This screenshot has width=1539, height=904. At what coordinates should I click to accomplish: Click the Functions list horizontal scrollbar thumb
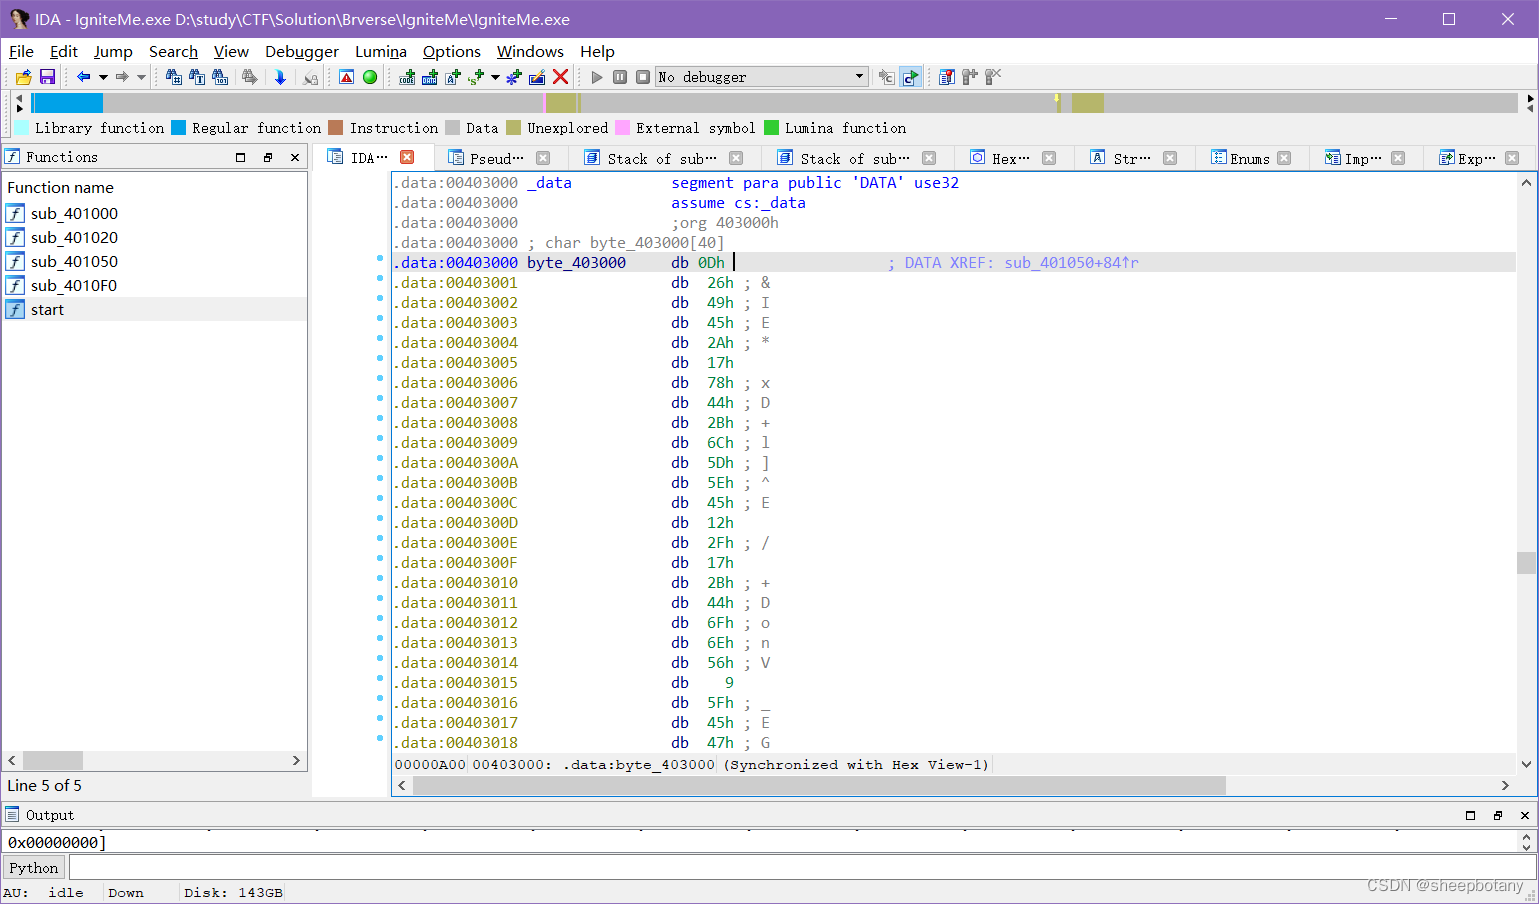coord(53,760)
